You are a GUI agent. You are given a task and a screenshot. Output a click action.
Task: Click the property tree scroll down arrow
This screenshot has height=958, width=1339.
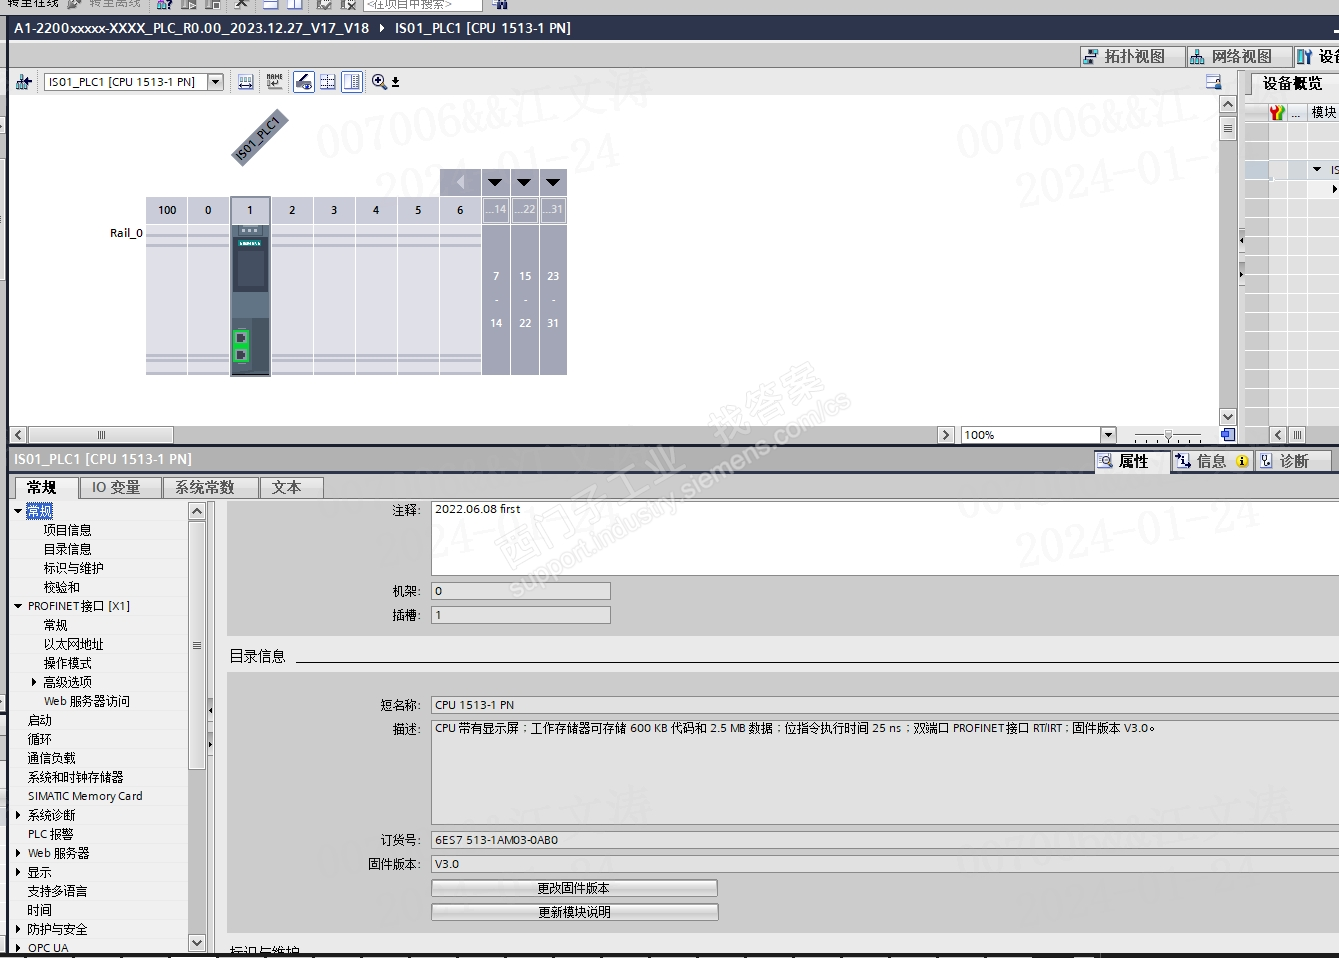(x=197, y=943)
